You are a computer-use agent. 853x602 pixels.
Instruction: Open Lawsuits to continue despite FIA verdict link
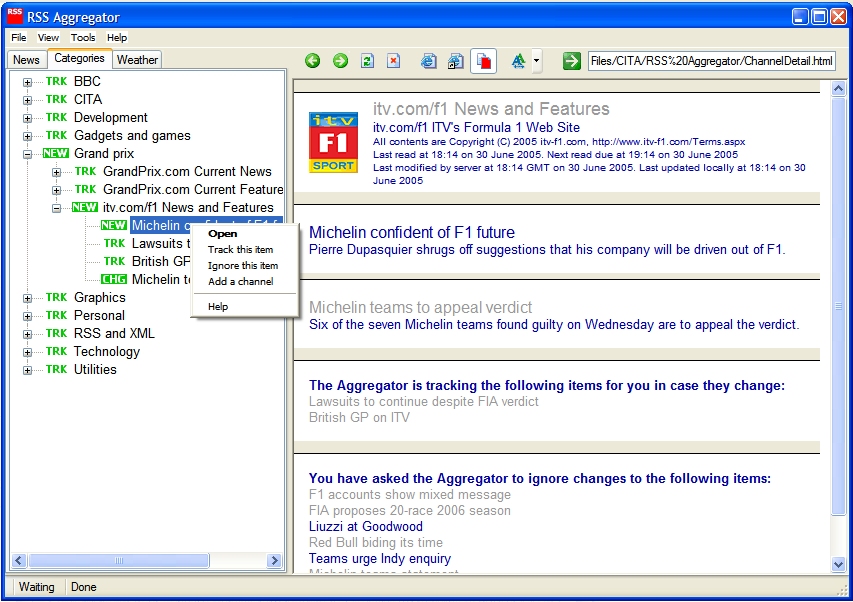(x=424, y=401)
